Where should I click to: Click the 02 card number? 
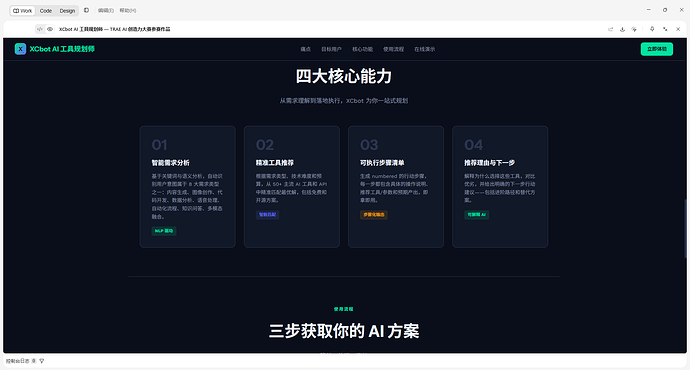pyautogui.click(x=264, y=145)
